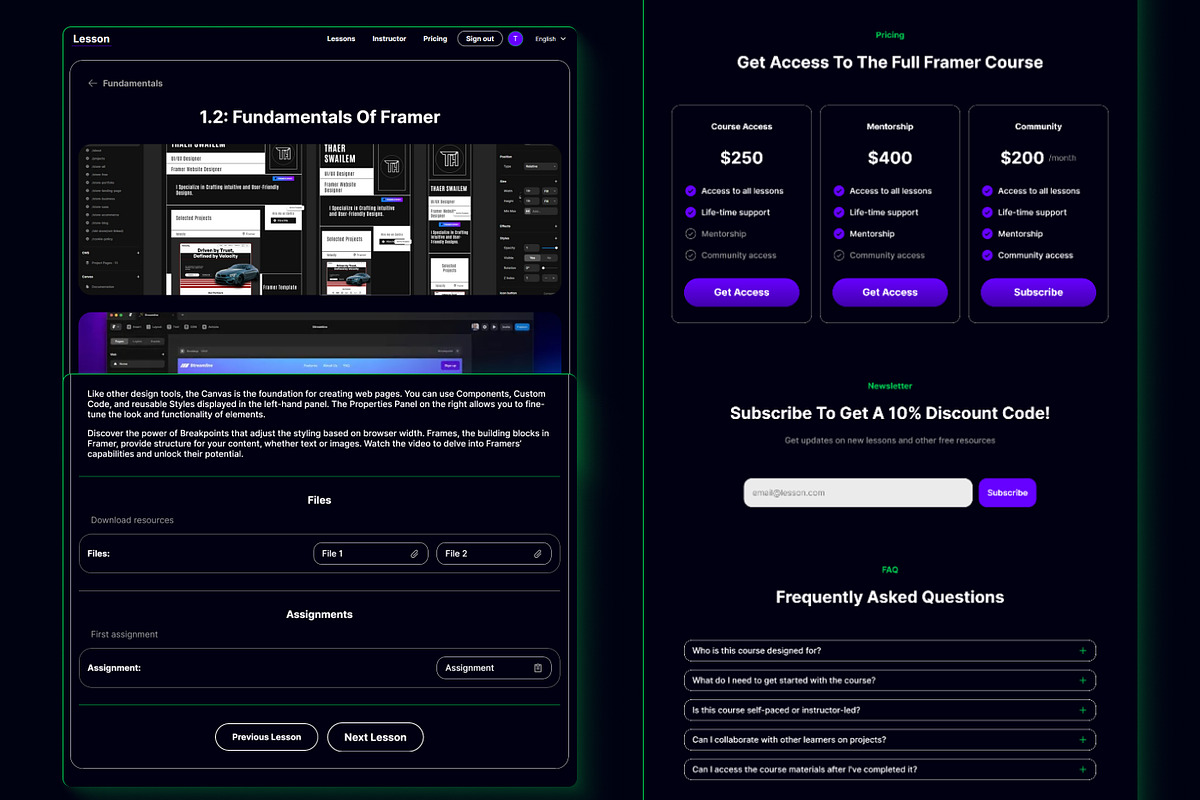Expand 'Who is this course designed for?'
Viewport: 1200px width, 800px height.
(x=890, y=651)
